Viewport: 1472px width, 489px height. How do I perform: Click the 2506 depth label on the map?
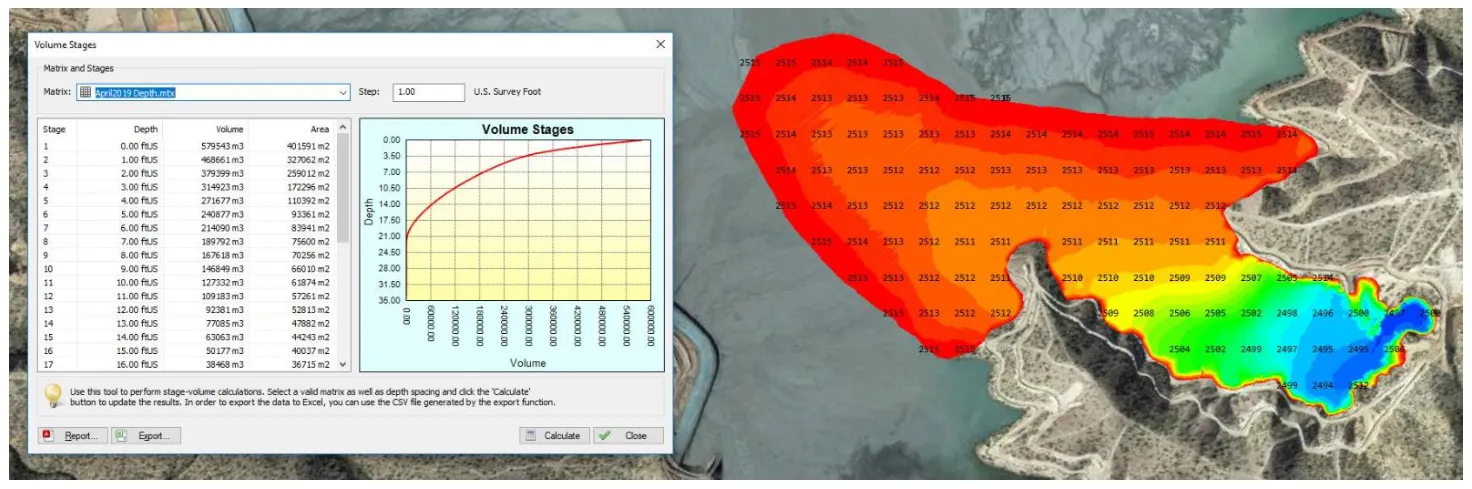coord(1179,314)
